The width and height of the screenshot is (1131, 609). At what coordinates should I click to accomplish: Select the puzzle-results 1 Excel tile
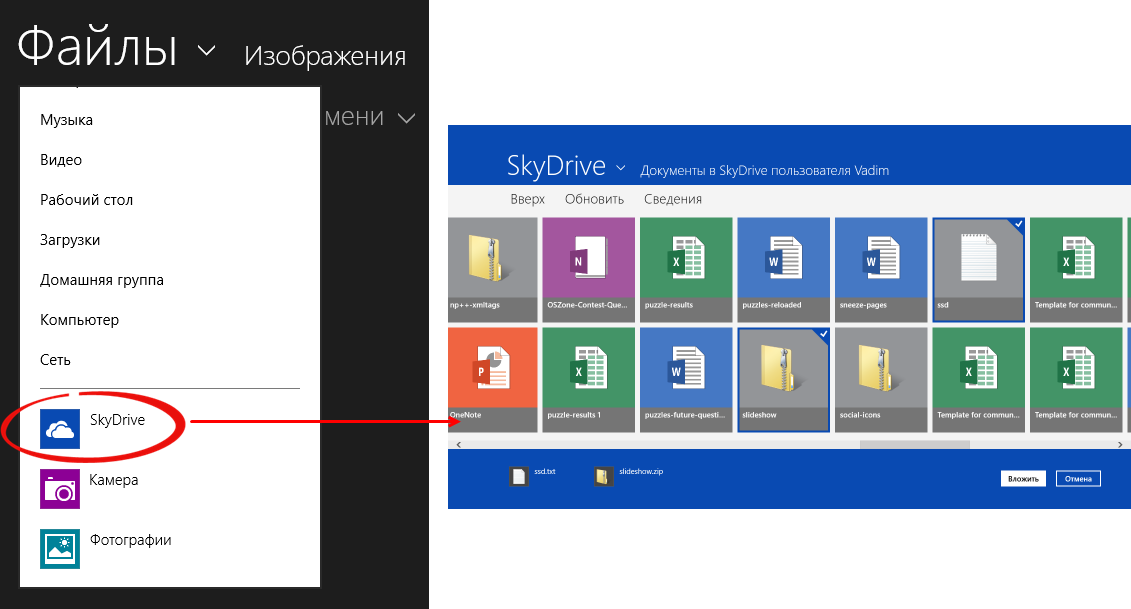589,380
